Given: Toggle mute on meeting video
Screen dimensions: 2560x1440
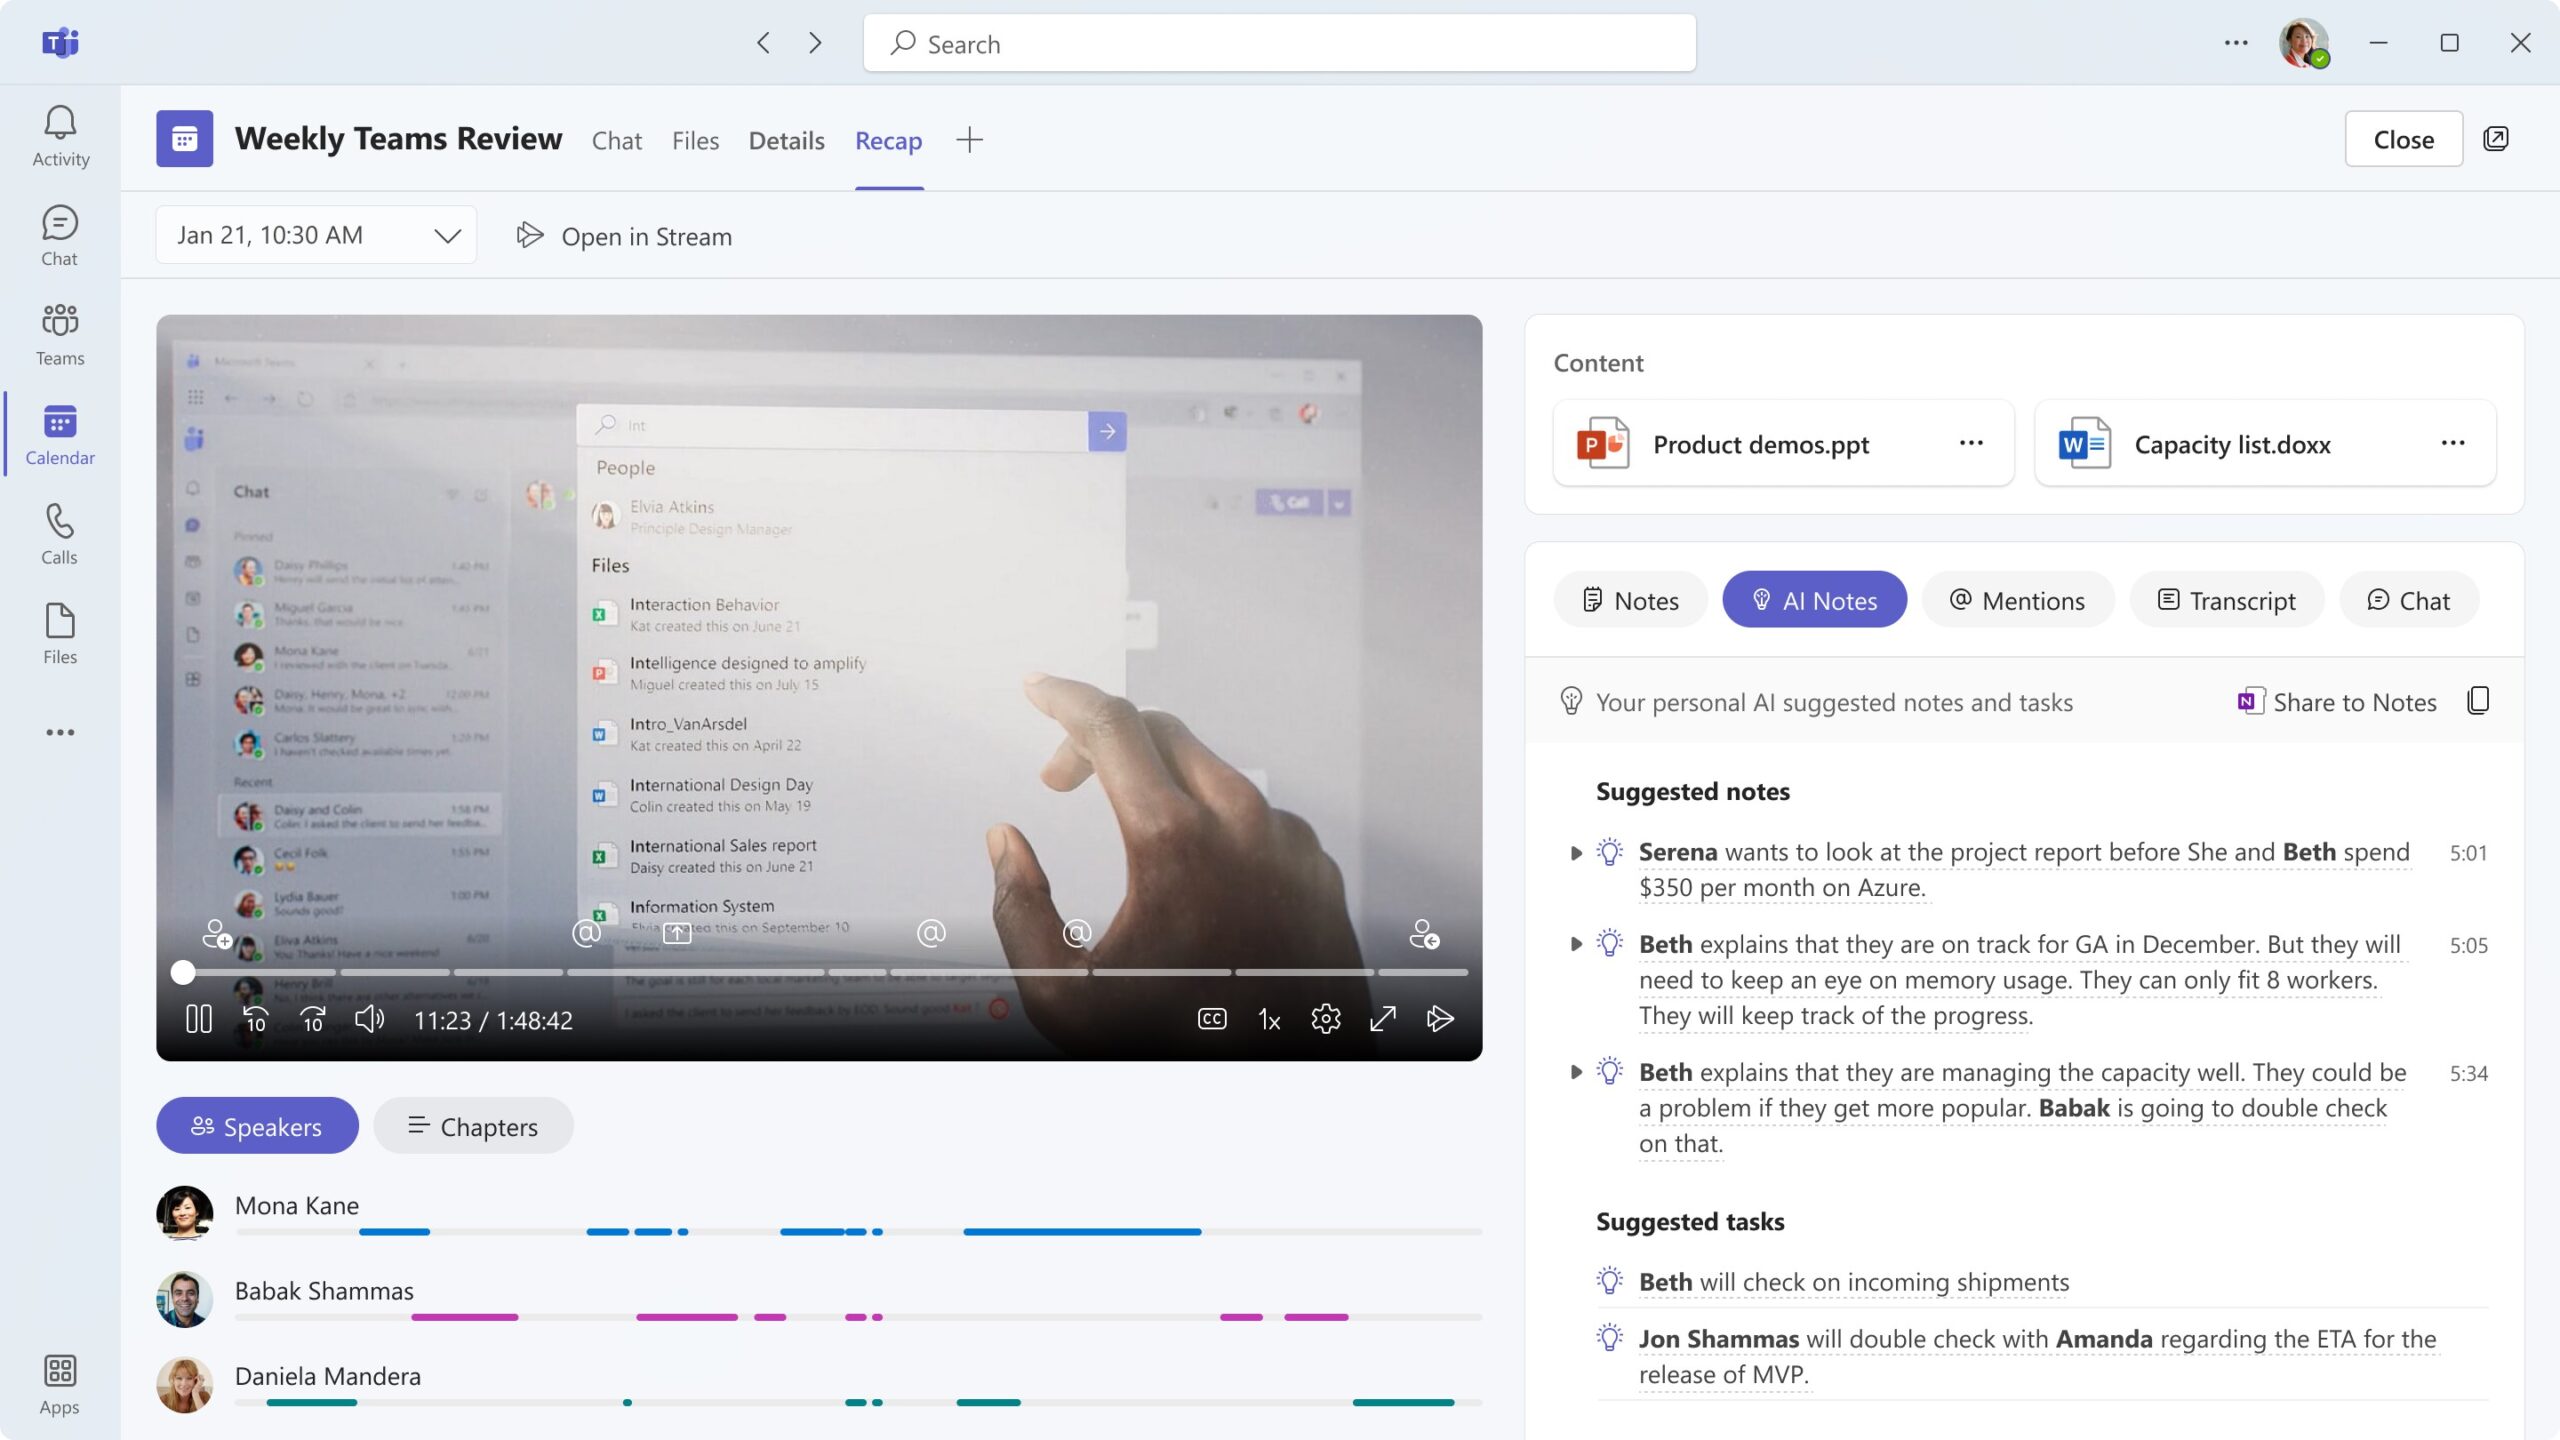Looking at the screenshot, I should 371,1020.
